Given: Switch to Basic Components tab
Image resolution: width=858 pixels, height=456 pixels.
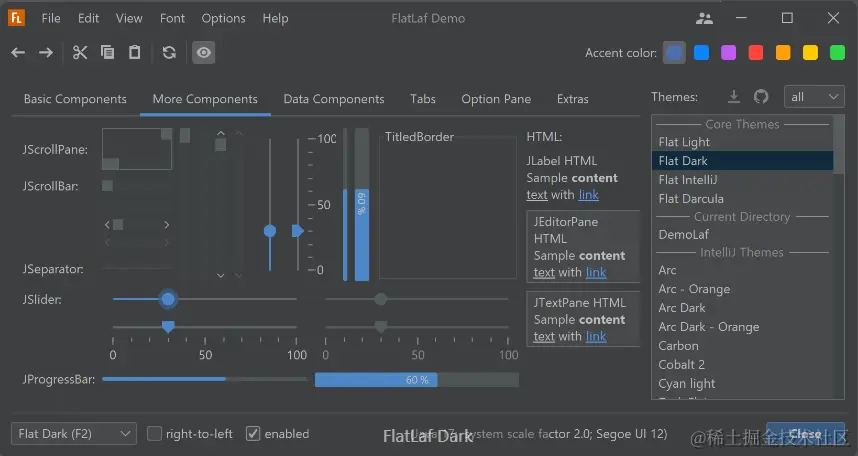Looking at the screenshot, I should click(x=75, y=99).
